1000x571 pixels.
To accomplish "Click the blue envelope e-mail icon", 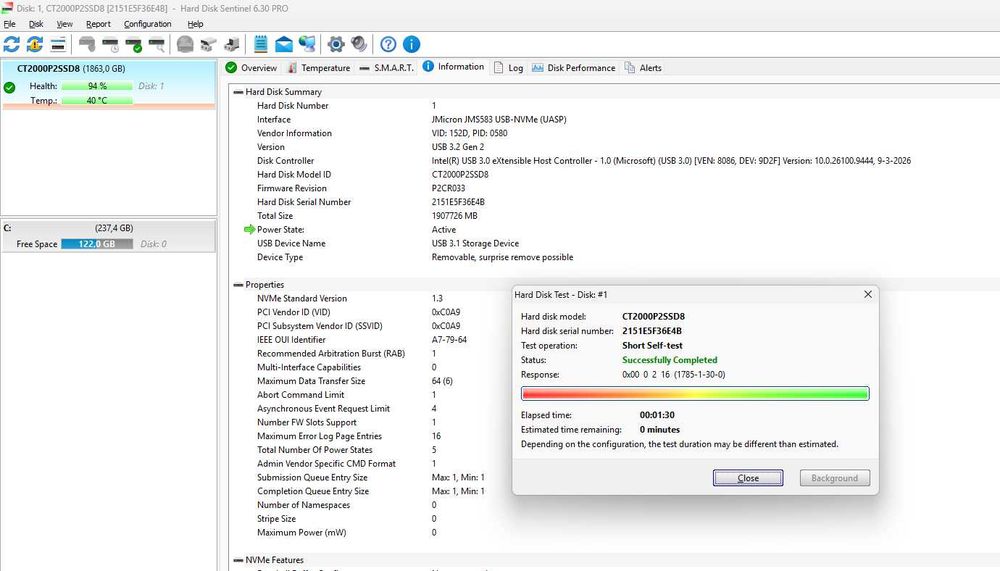I will pyautogui.click(x=284, y=44).
